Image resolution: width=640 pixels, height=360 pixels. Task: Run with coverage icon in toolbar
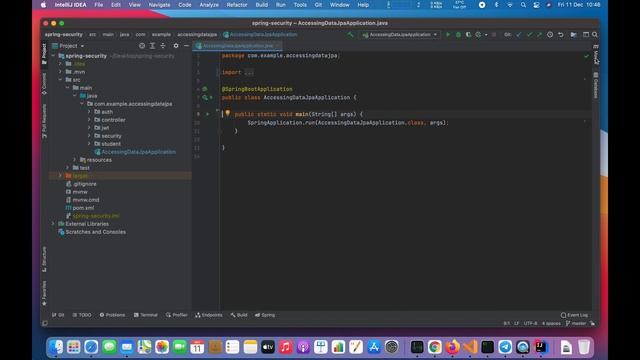pos(468,35)
